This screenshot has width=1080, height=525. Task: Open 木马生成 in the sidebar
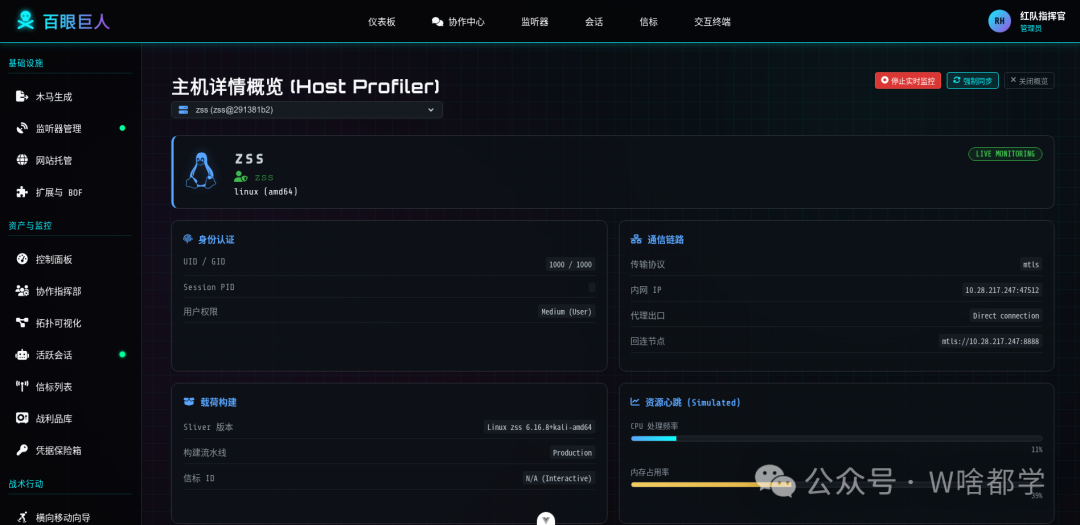[54, 96]
